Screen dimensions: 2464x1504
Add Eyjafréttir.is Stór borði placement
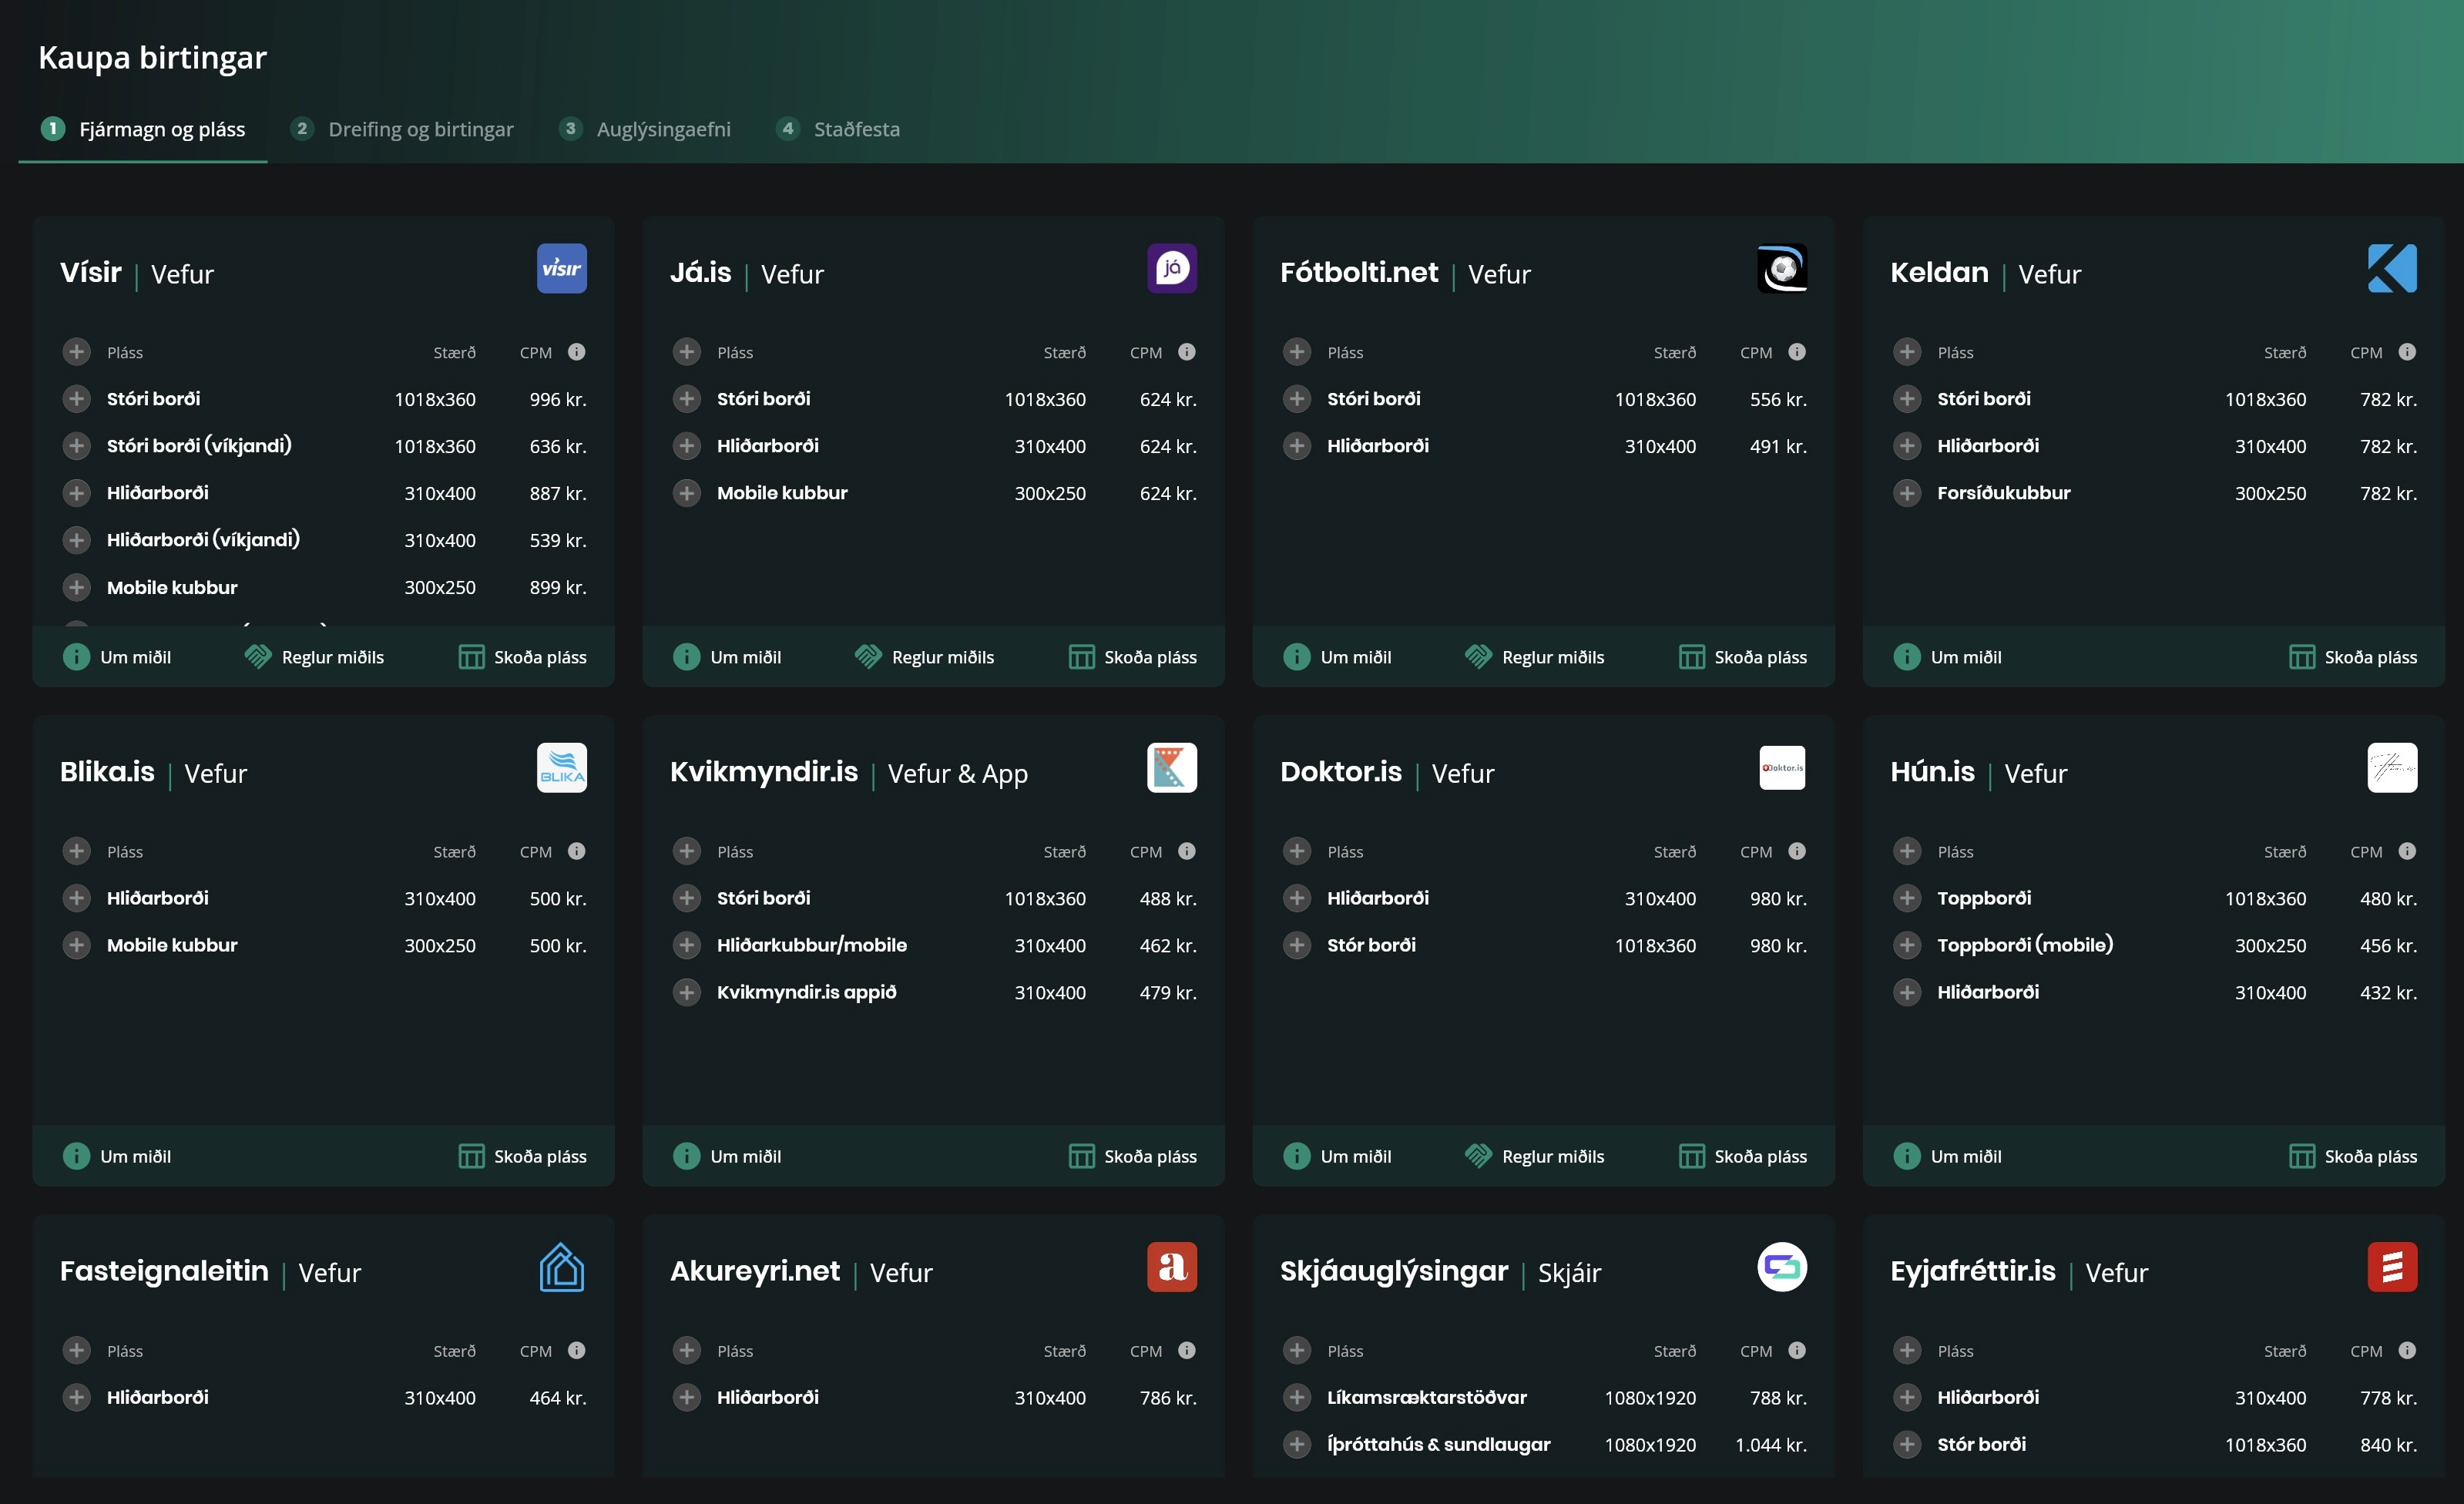1907,1443
